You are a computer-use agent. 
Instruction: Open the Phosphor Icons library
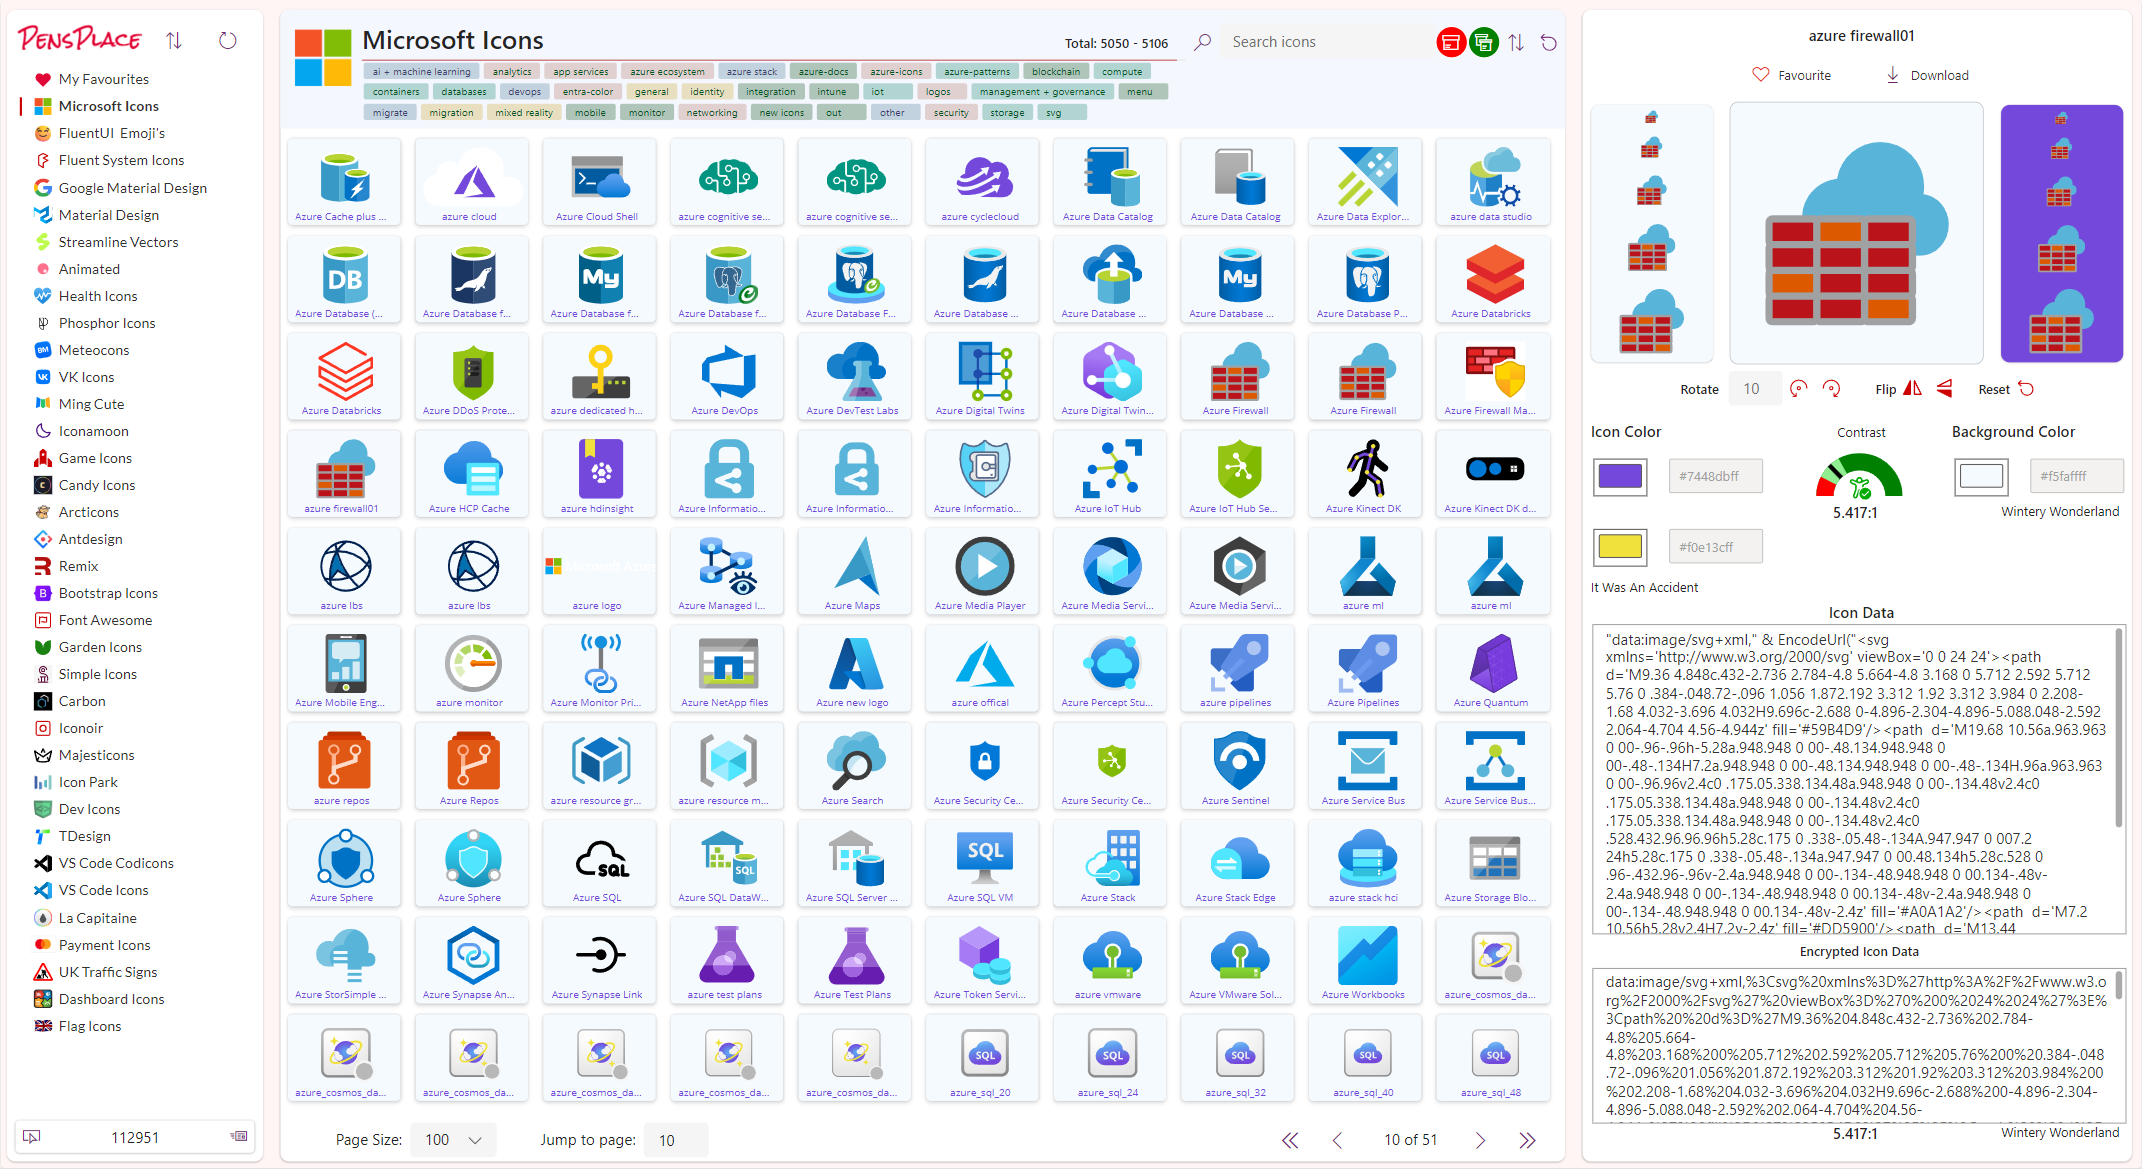pyautogui.click(x=107, y=323)
